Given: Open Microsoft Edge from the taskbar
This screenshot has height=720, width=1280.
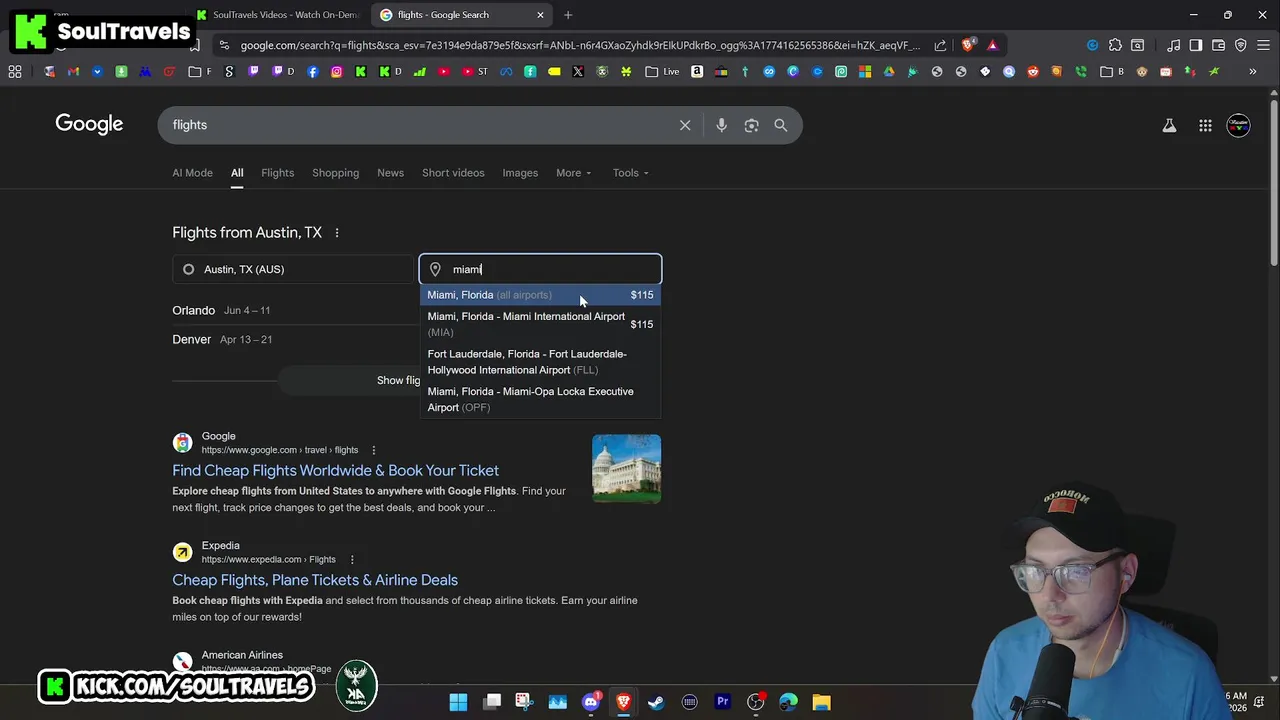Looking at the screenshot, I should point(788,702).
